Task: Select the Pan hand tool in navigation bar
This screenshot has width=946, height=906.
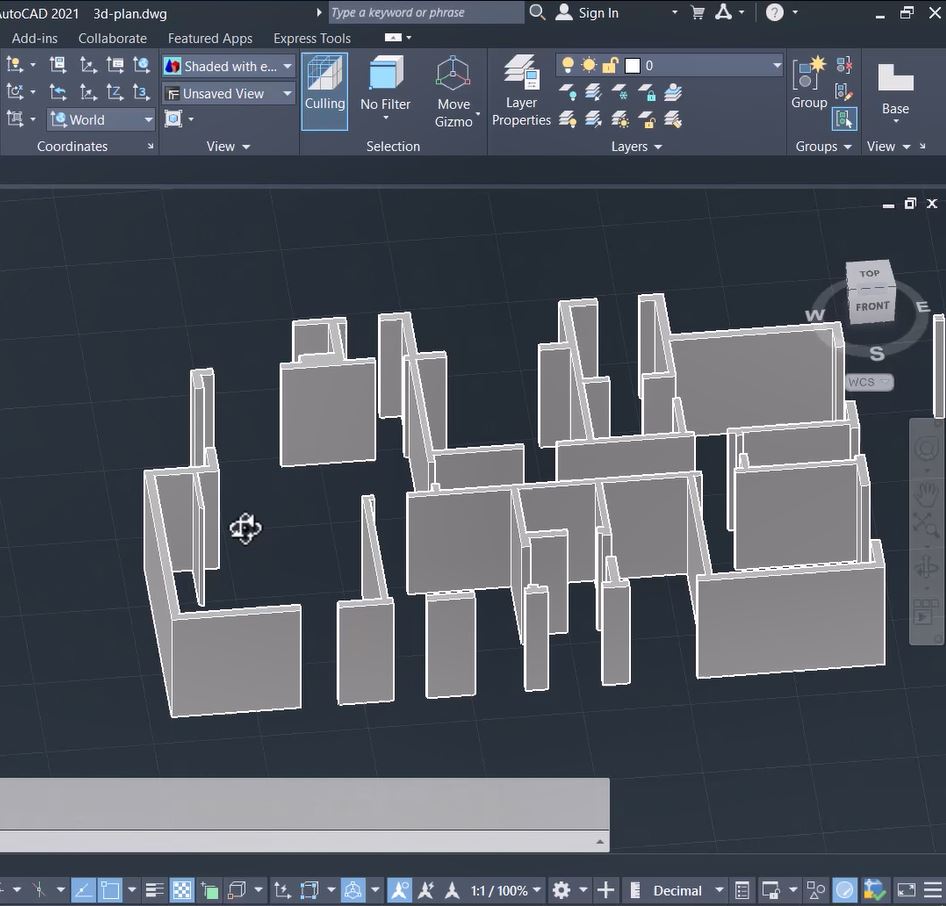Action: (926, 492)
